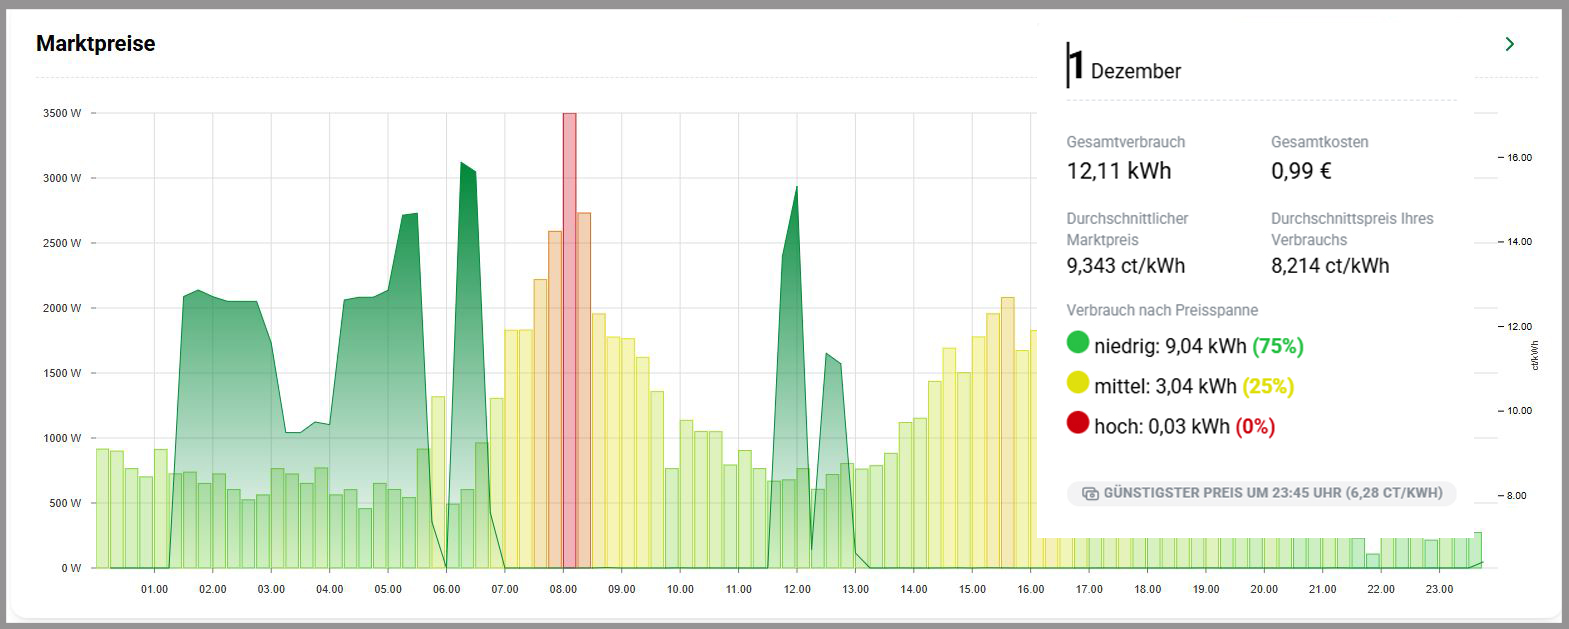Click the average market price 9,343 ct/kWh
The image size is (1569, 629).
click(1125, 266)
